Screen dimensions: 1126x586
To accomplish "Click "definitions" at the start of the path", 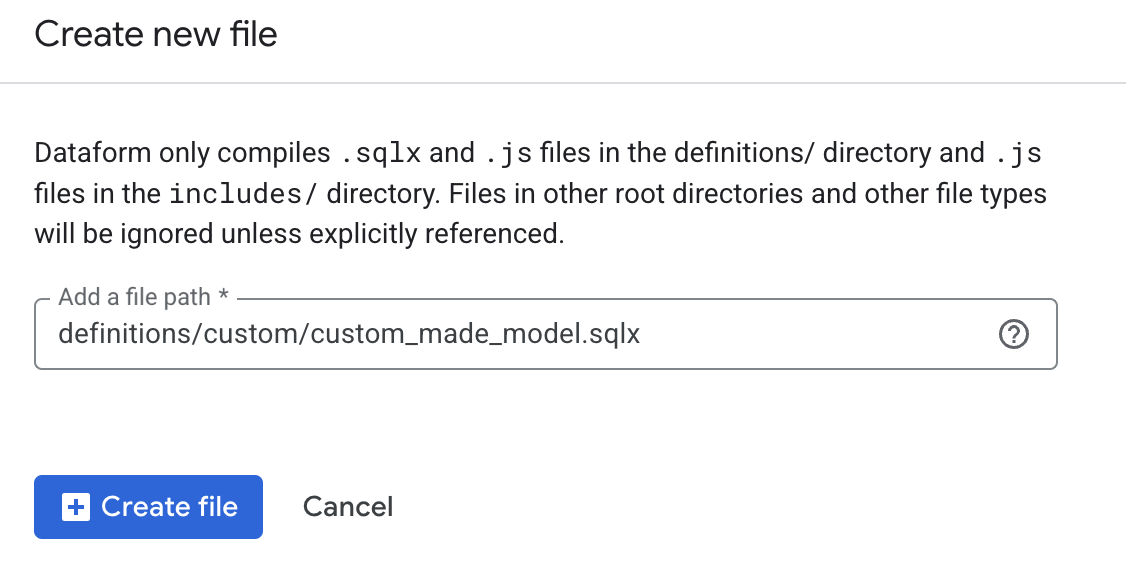I will click(126, 334).
